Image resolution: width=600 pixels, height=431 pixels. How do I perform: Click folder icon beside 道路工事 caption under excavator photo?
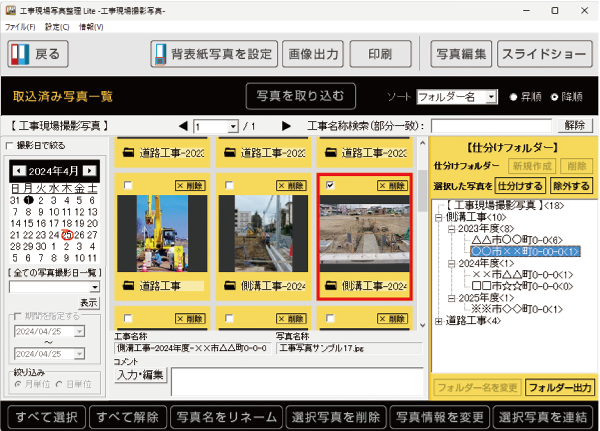pos(129,286)
